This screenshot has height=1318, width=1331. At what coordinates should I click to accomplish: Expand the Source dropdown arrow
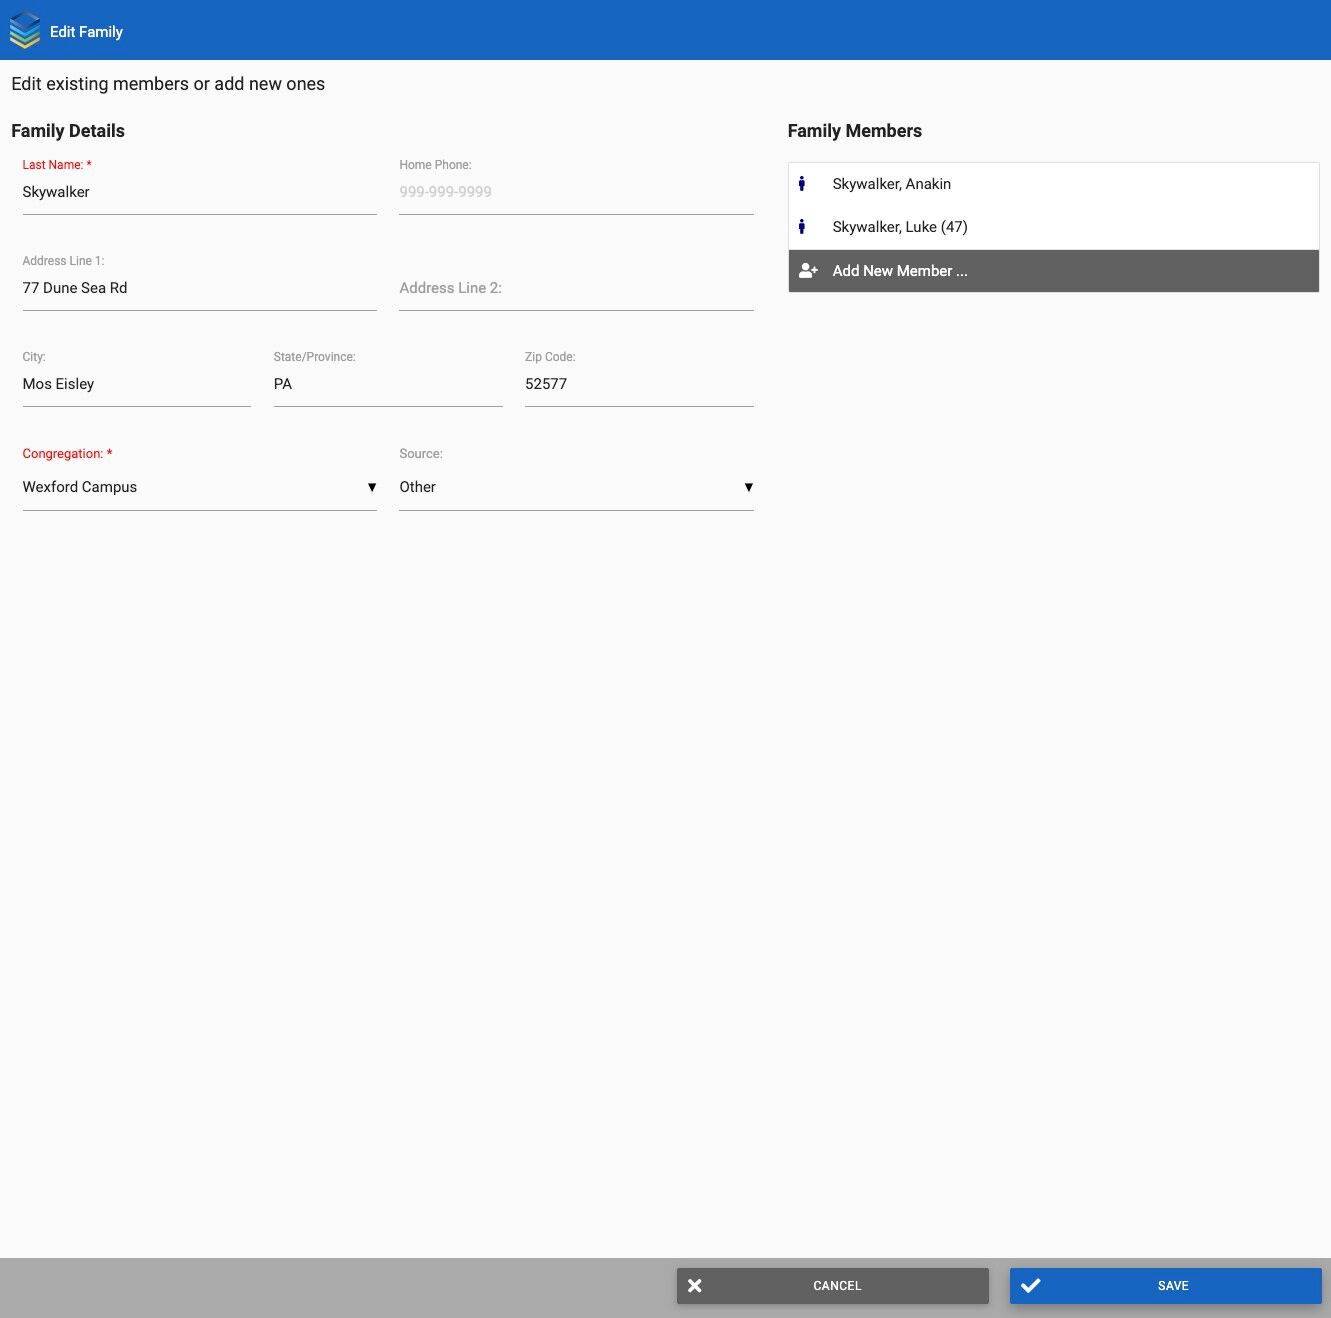click(748, 487)
